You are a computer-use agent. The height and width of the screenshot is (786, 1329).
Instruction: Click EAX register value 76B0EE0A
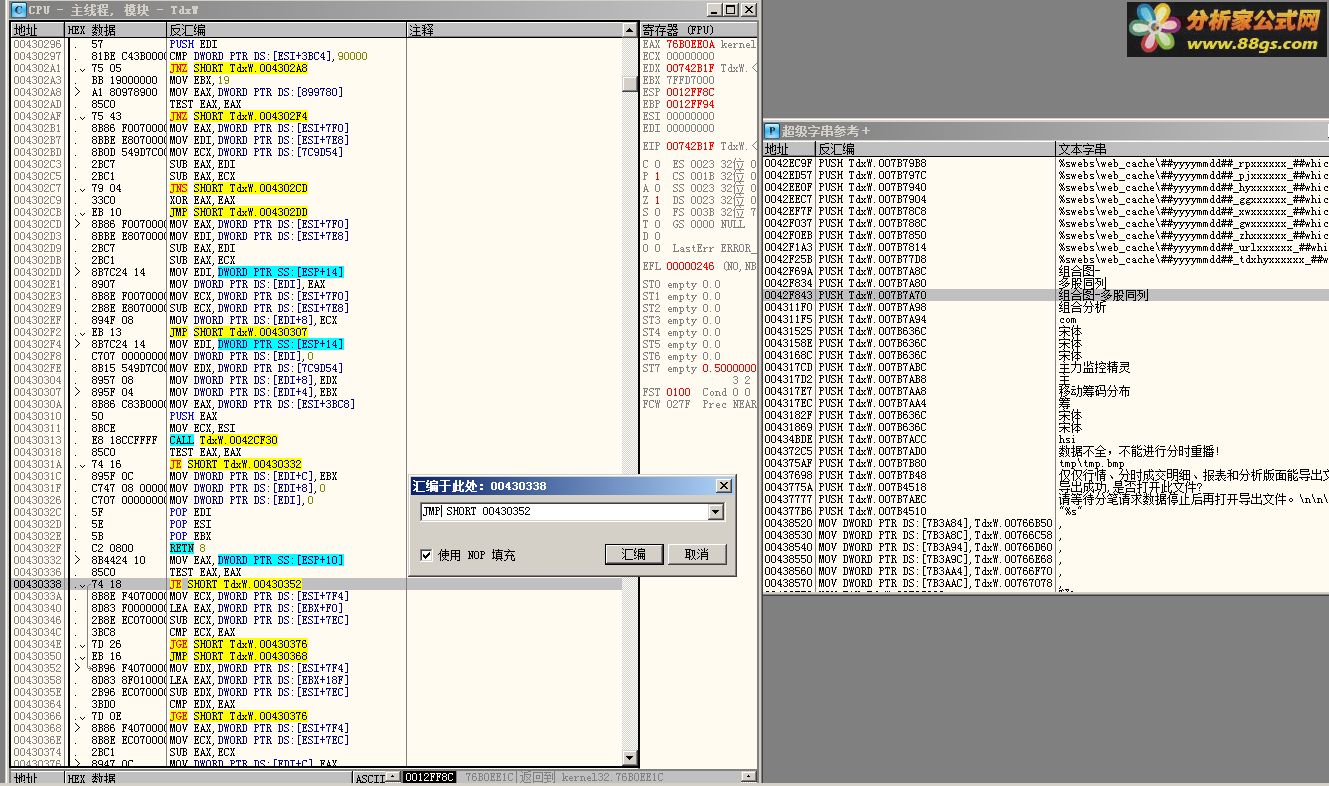coord(689,44)
